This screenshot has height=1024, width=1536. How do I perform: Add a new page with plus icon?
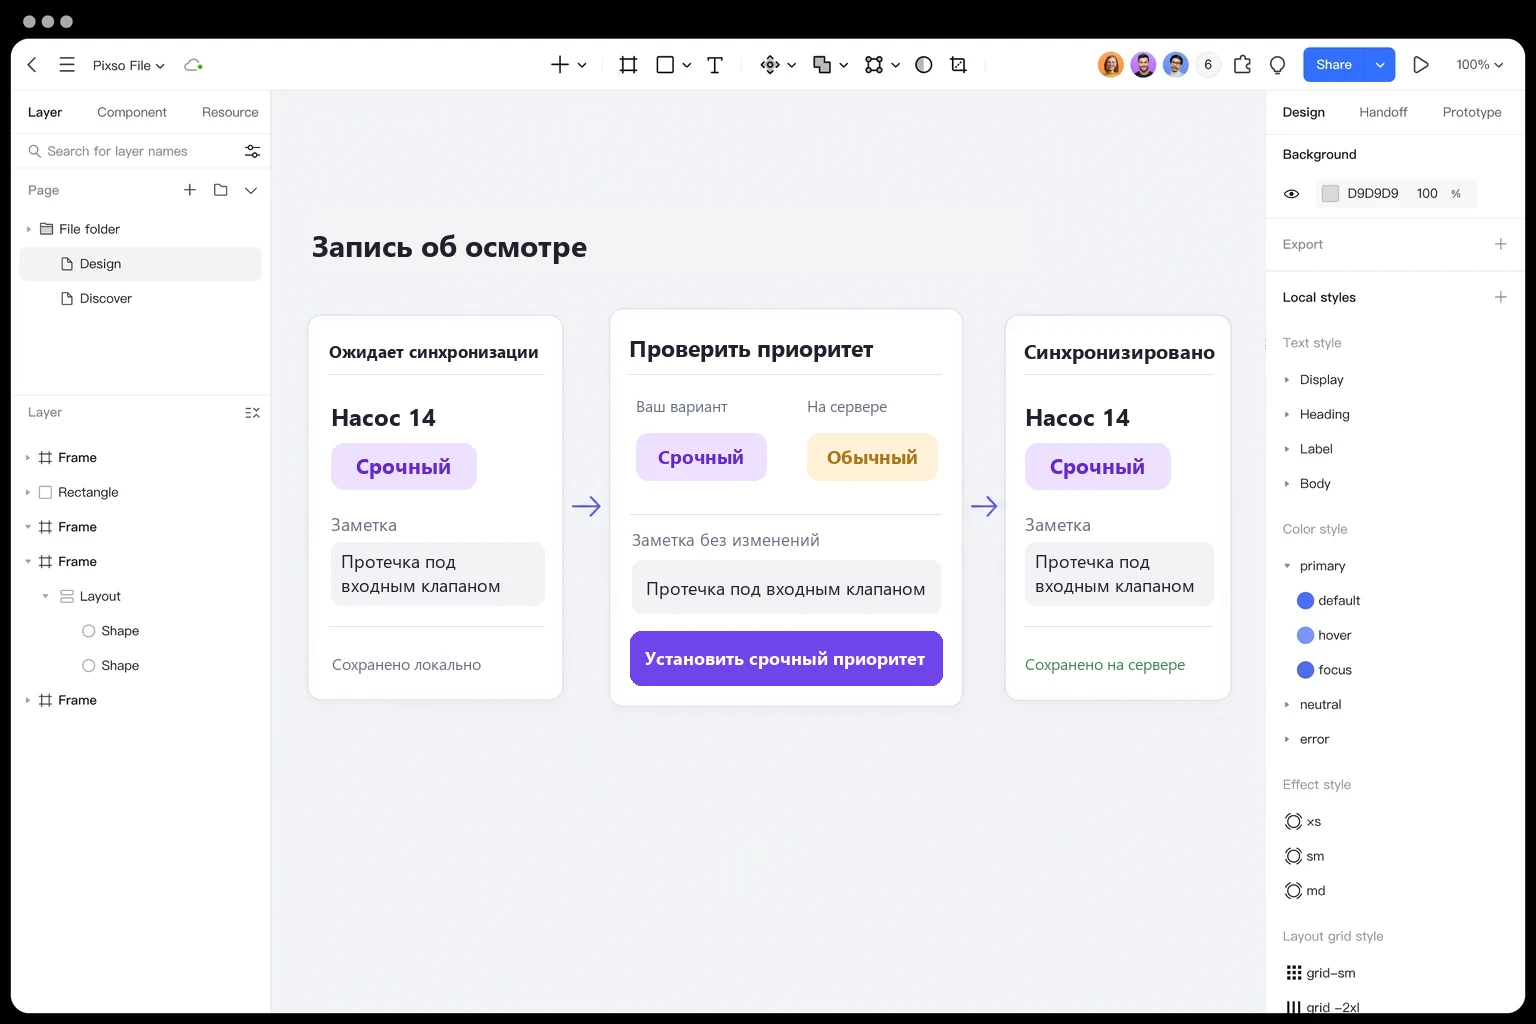[190, 190]
